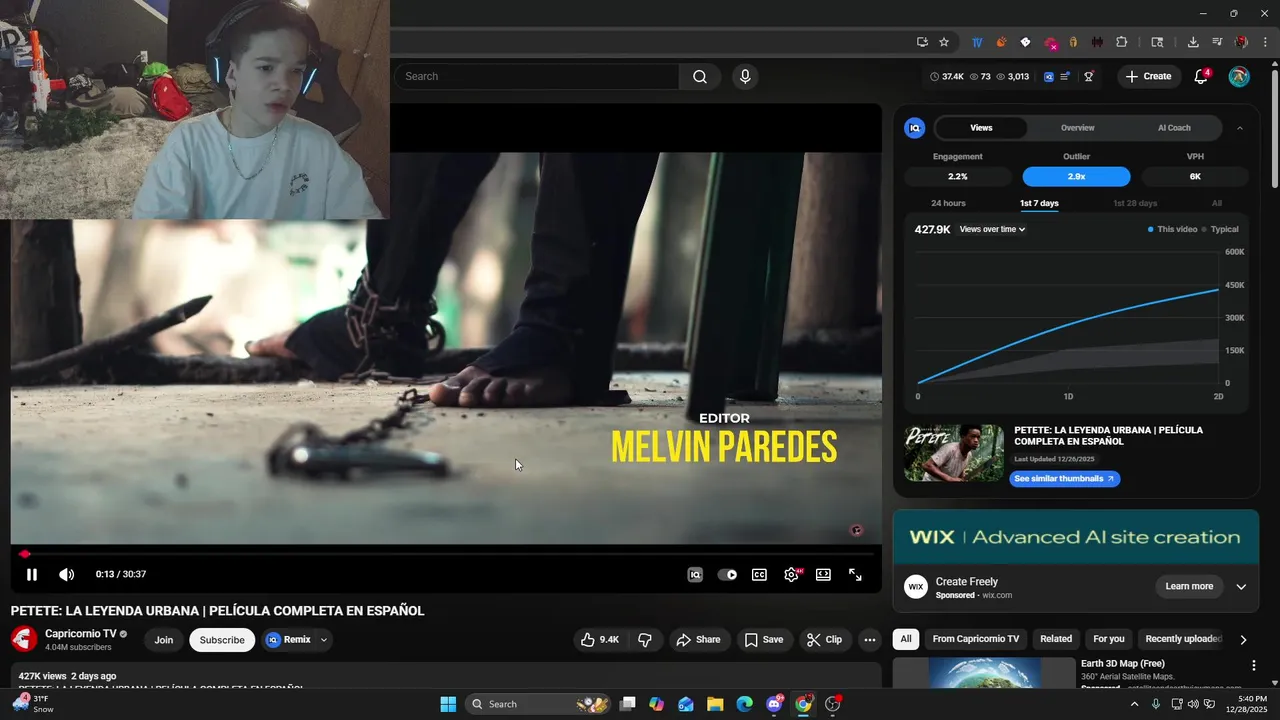Expand the Remix dropdown arrow
Viewport: 1280px width, 720px height.
[324, 640]
